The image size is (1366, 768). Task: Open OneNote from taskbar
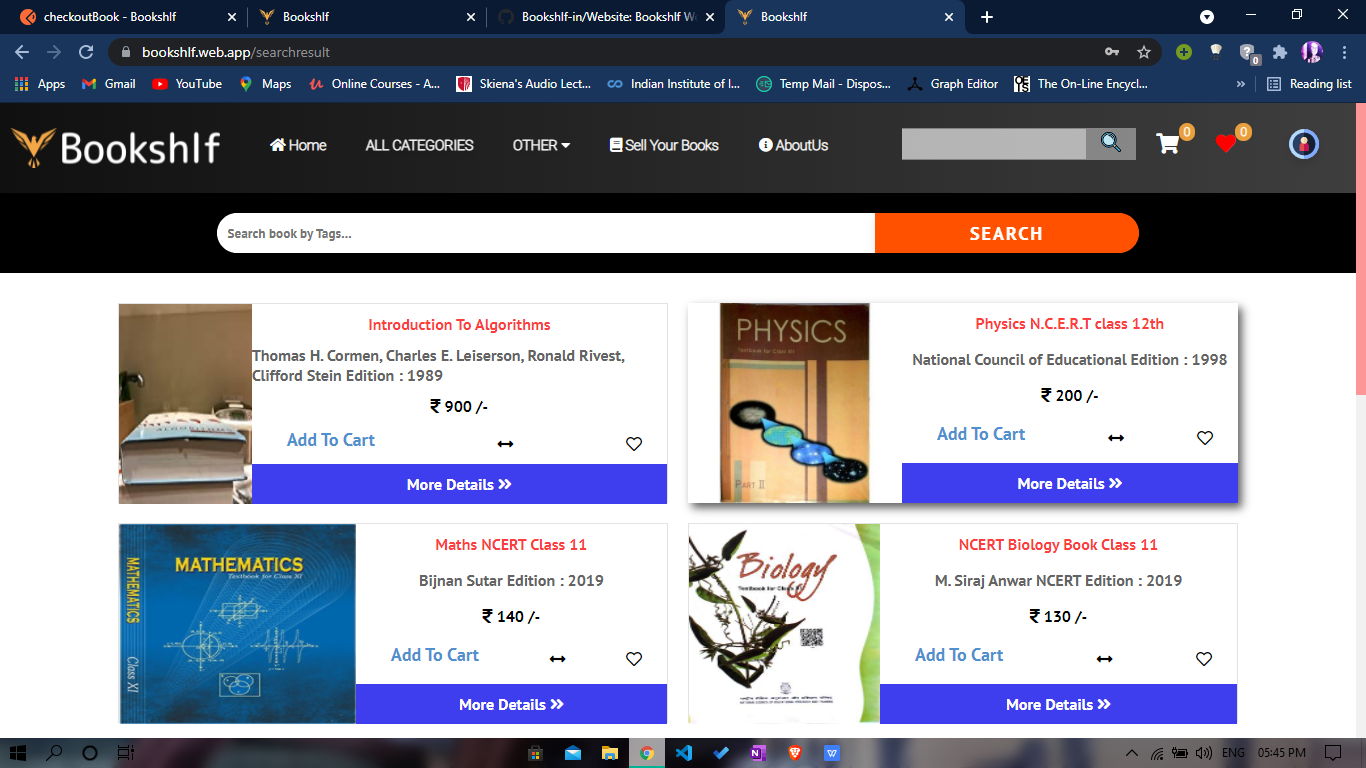coord(758,753)
